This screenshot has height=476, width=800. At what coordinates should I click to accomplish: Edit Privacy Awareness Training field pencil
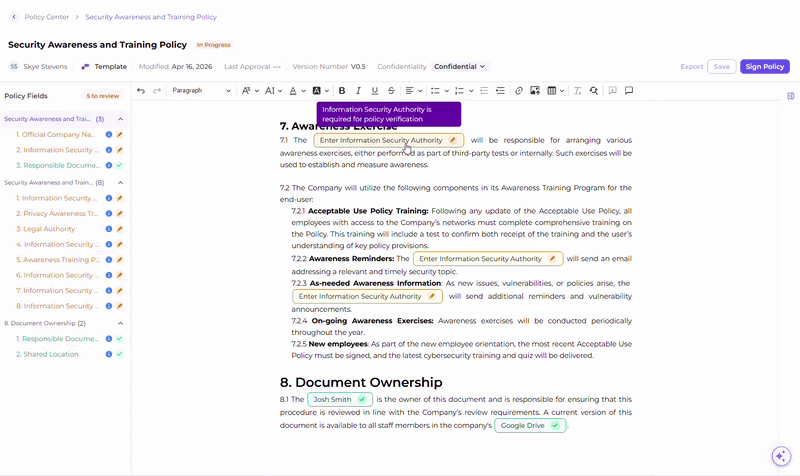119,214
